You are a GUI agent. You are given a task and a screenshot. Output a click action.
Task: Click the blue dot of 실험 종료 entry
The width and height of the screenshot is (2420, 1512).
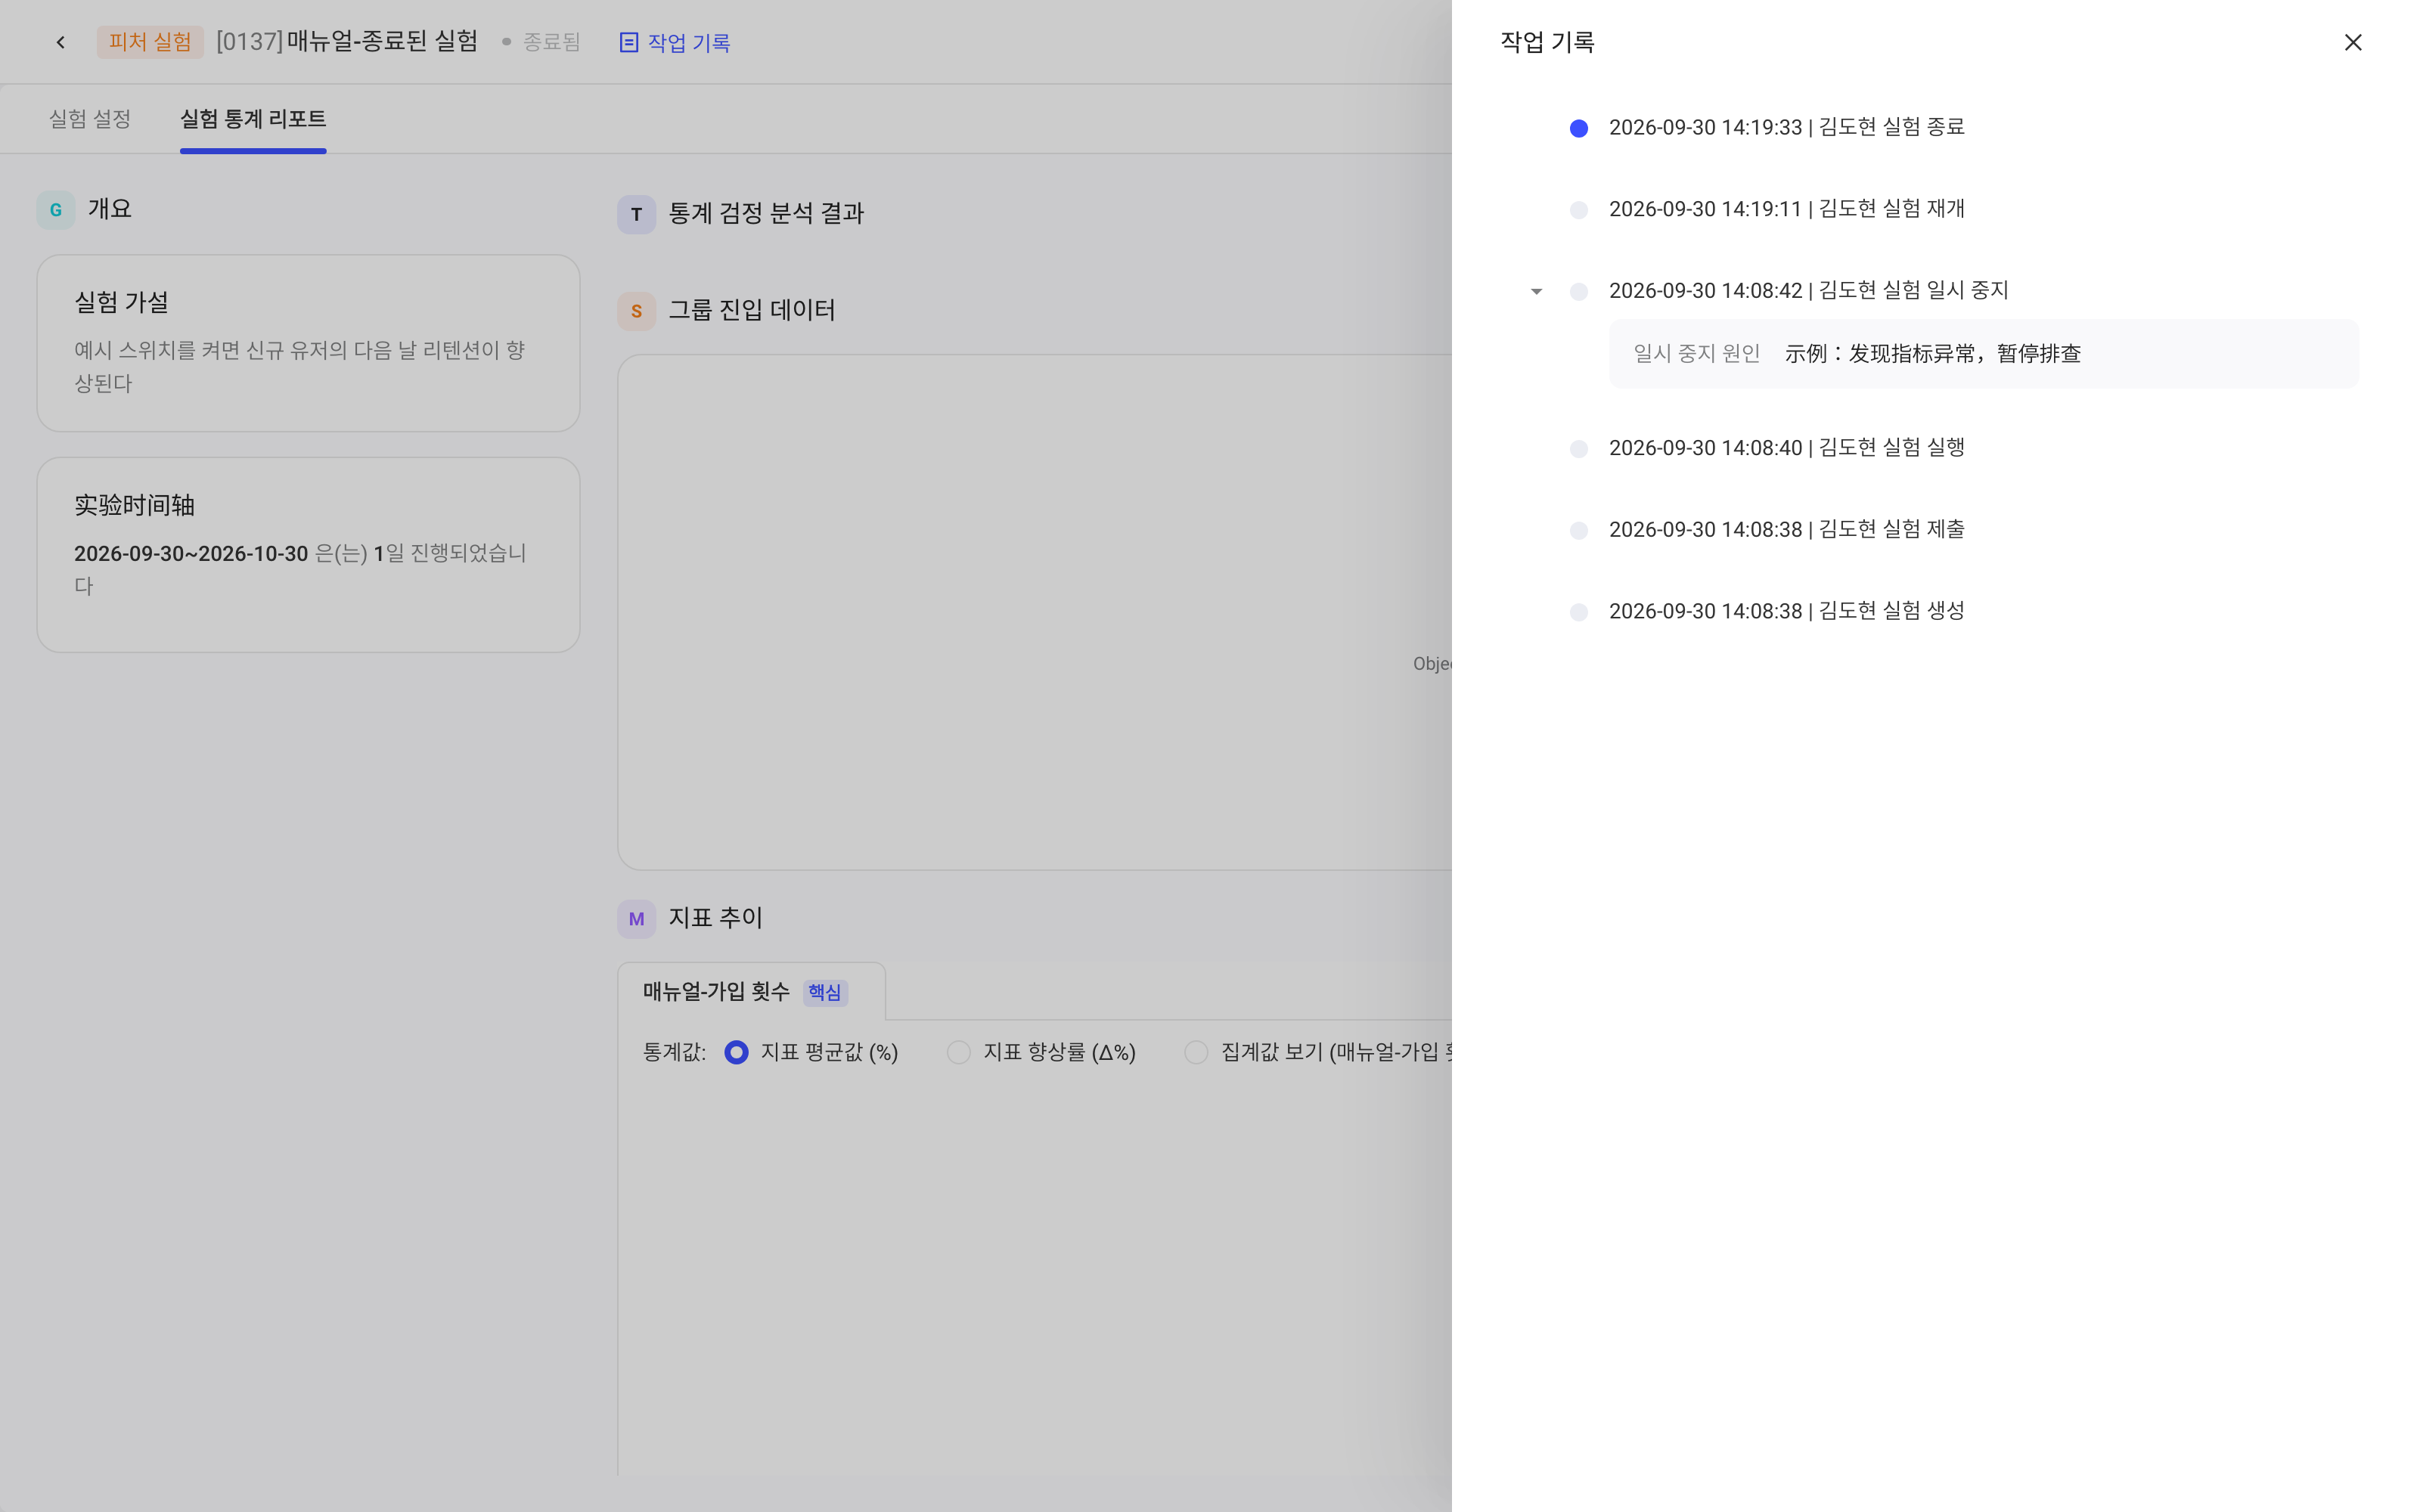tap(1578, 128)
